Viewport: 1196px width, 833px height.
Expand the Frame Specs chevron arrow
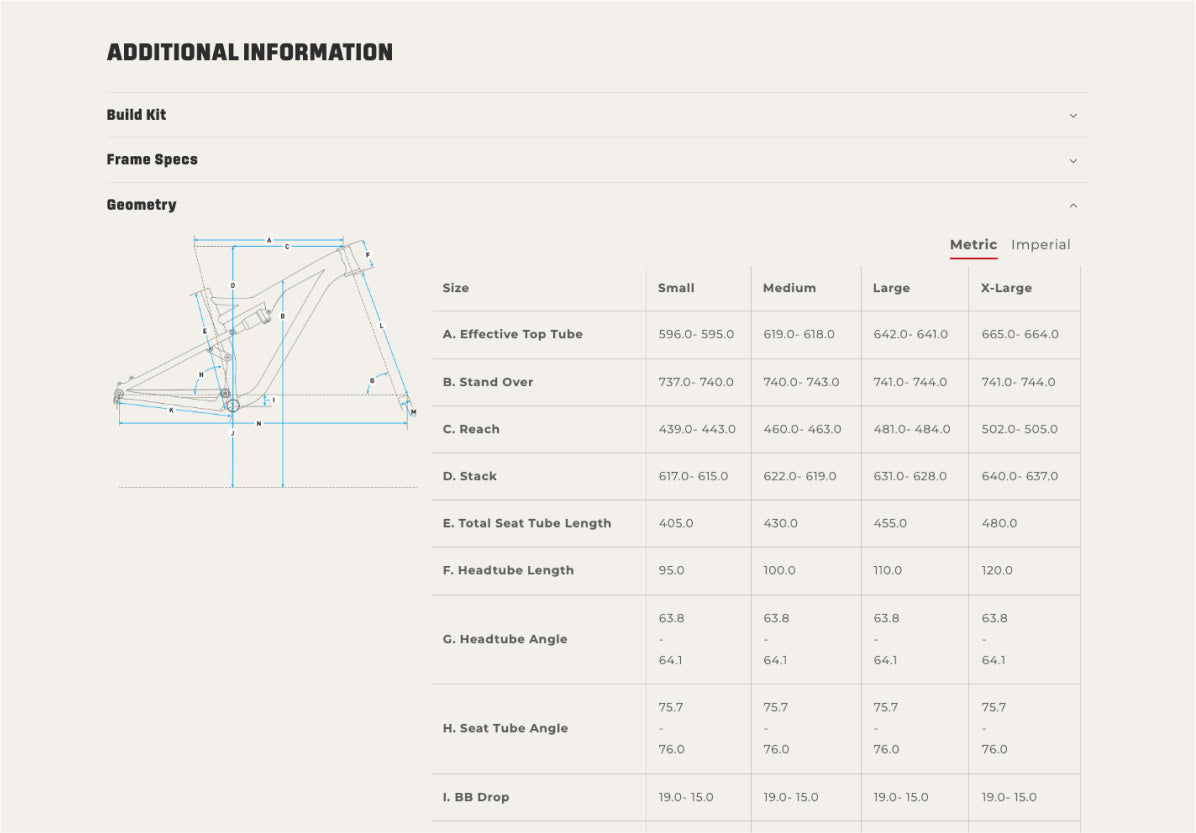(x=1073, y=160)
